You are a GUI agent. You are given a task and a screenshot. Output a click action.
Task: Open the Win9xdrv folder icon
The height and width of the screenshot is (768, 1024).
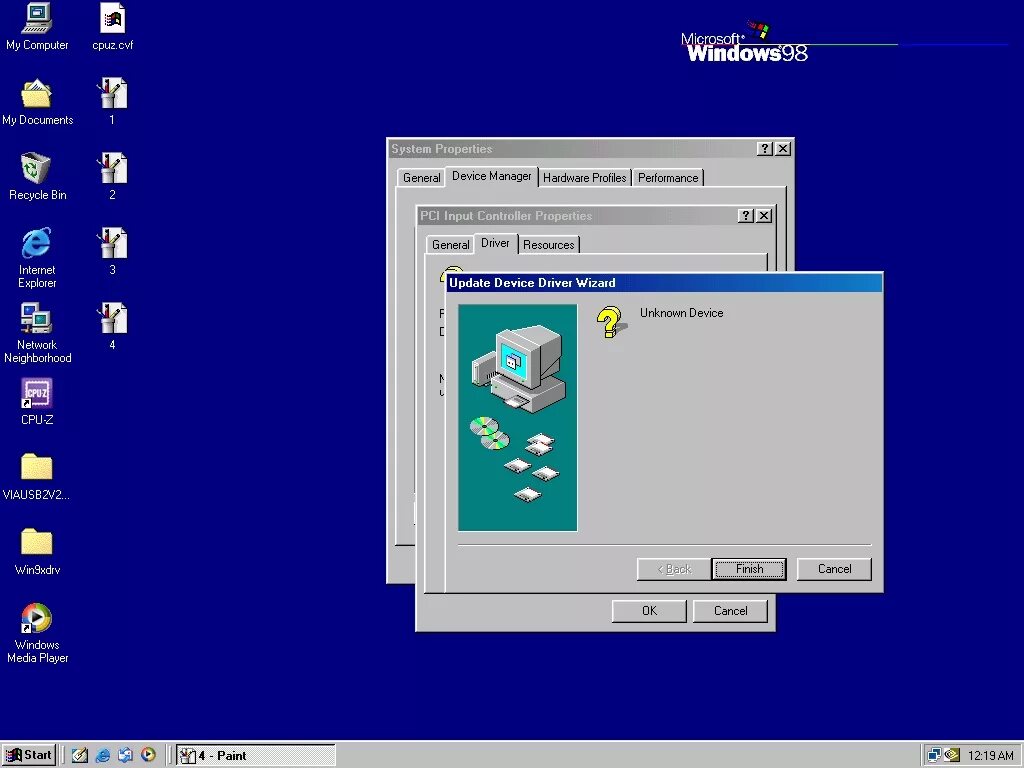tap(37, 545)
